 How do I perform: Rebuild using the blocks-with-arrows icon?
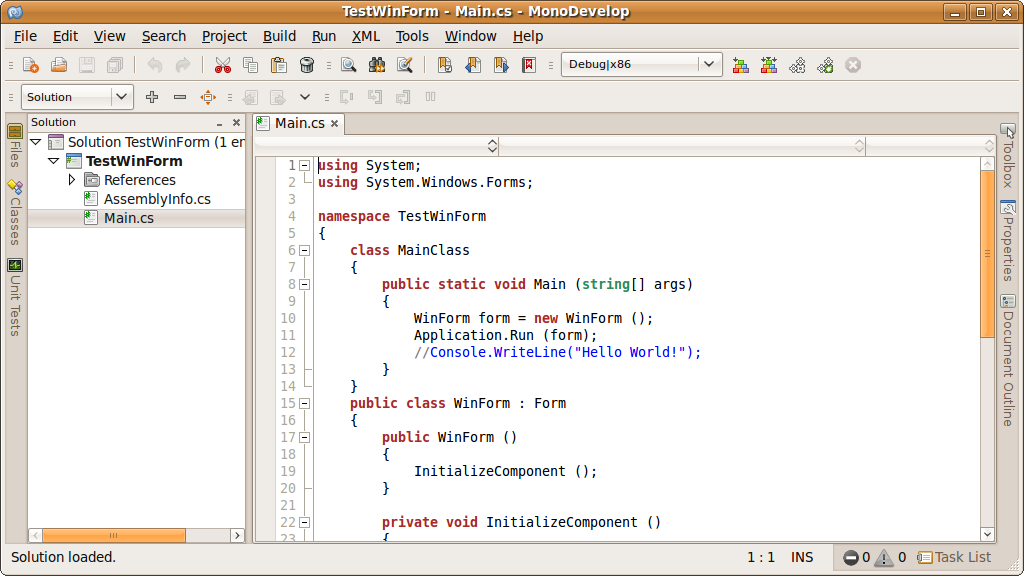[769, 65]
